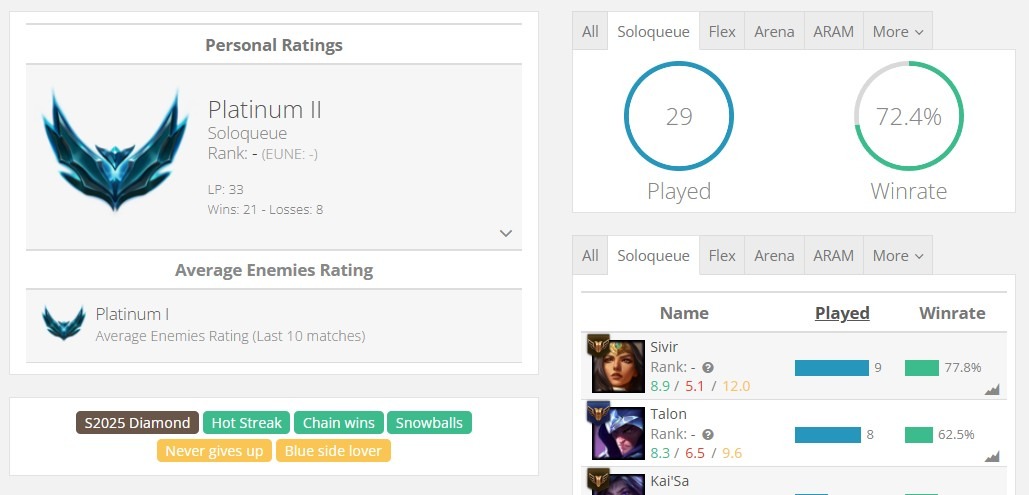Select the Arena tab in the winrate panel

(x=774, y=32)
